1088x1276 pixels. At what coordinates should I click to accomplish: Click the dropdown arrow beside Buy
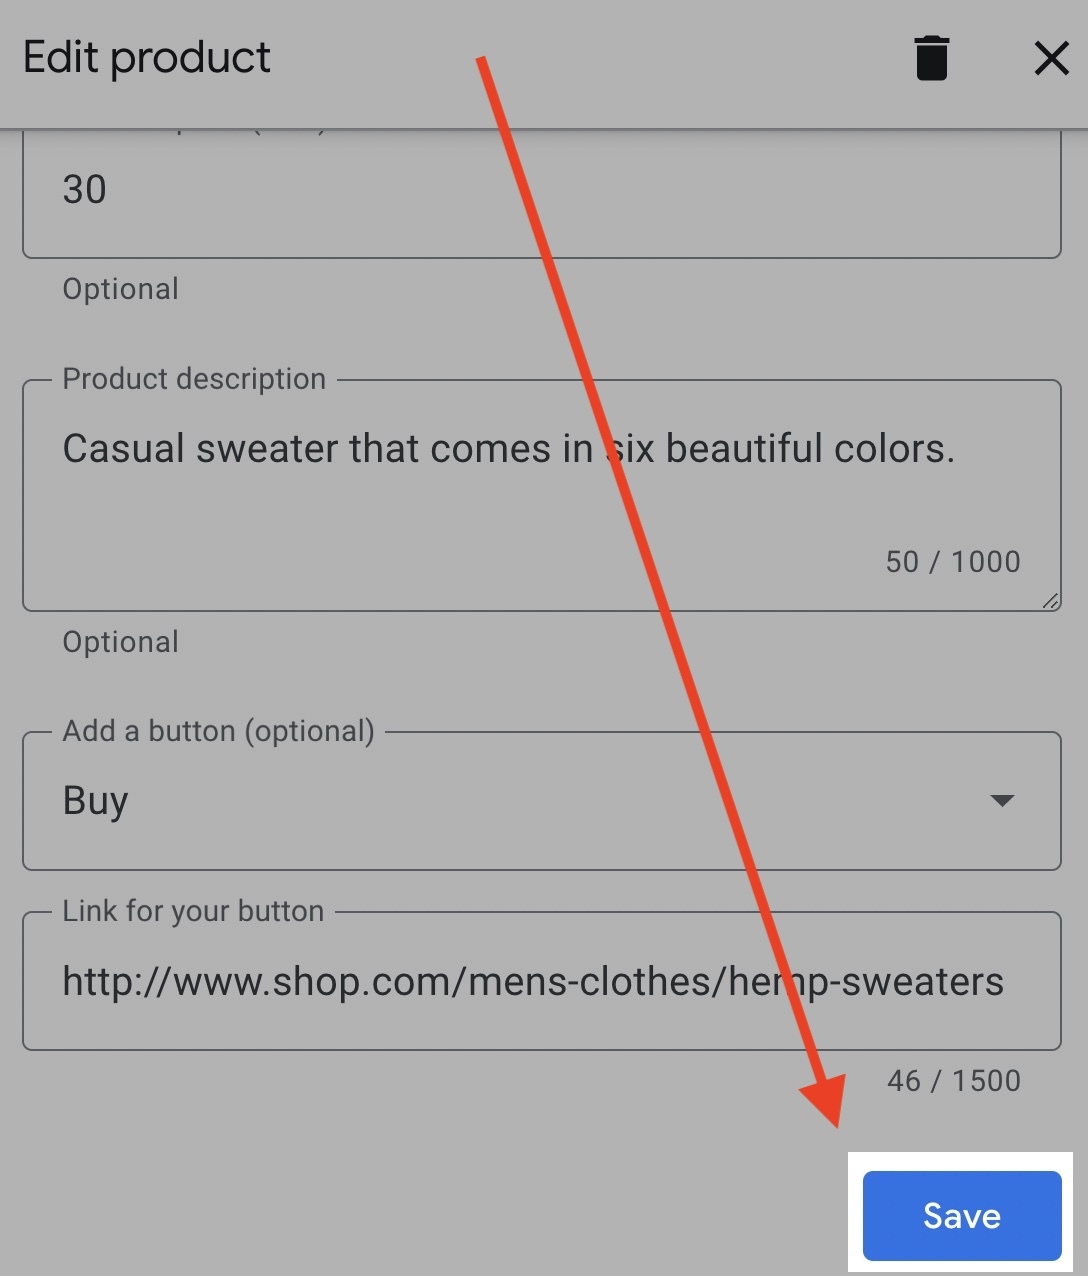click(x=1002, y=801)
